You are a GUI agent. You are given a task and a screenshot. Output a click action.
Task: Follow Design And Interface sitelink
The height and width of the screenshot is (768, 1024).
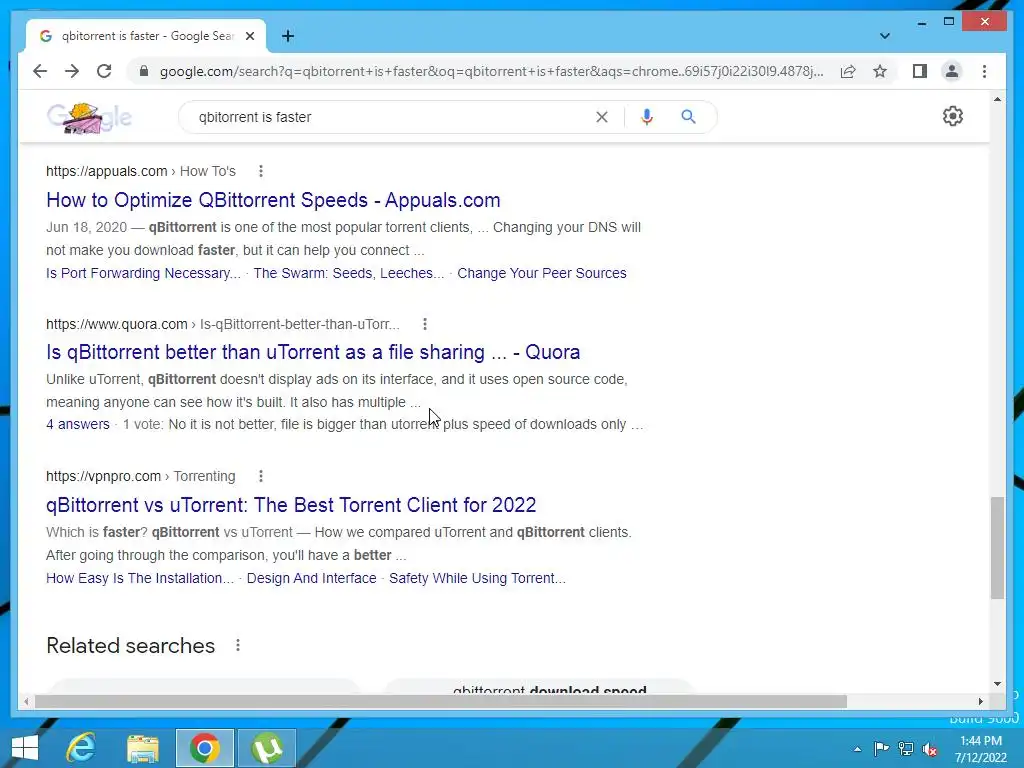tap(312, 578)
